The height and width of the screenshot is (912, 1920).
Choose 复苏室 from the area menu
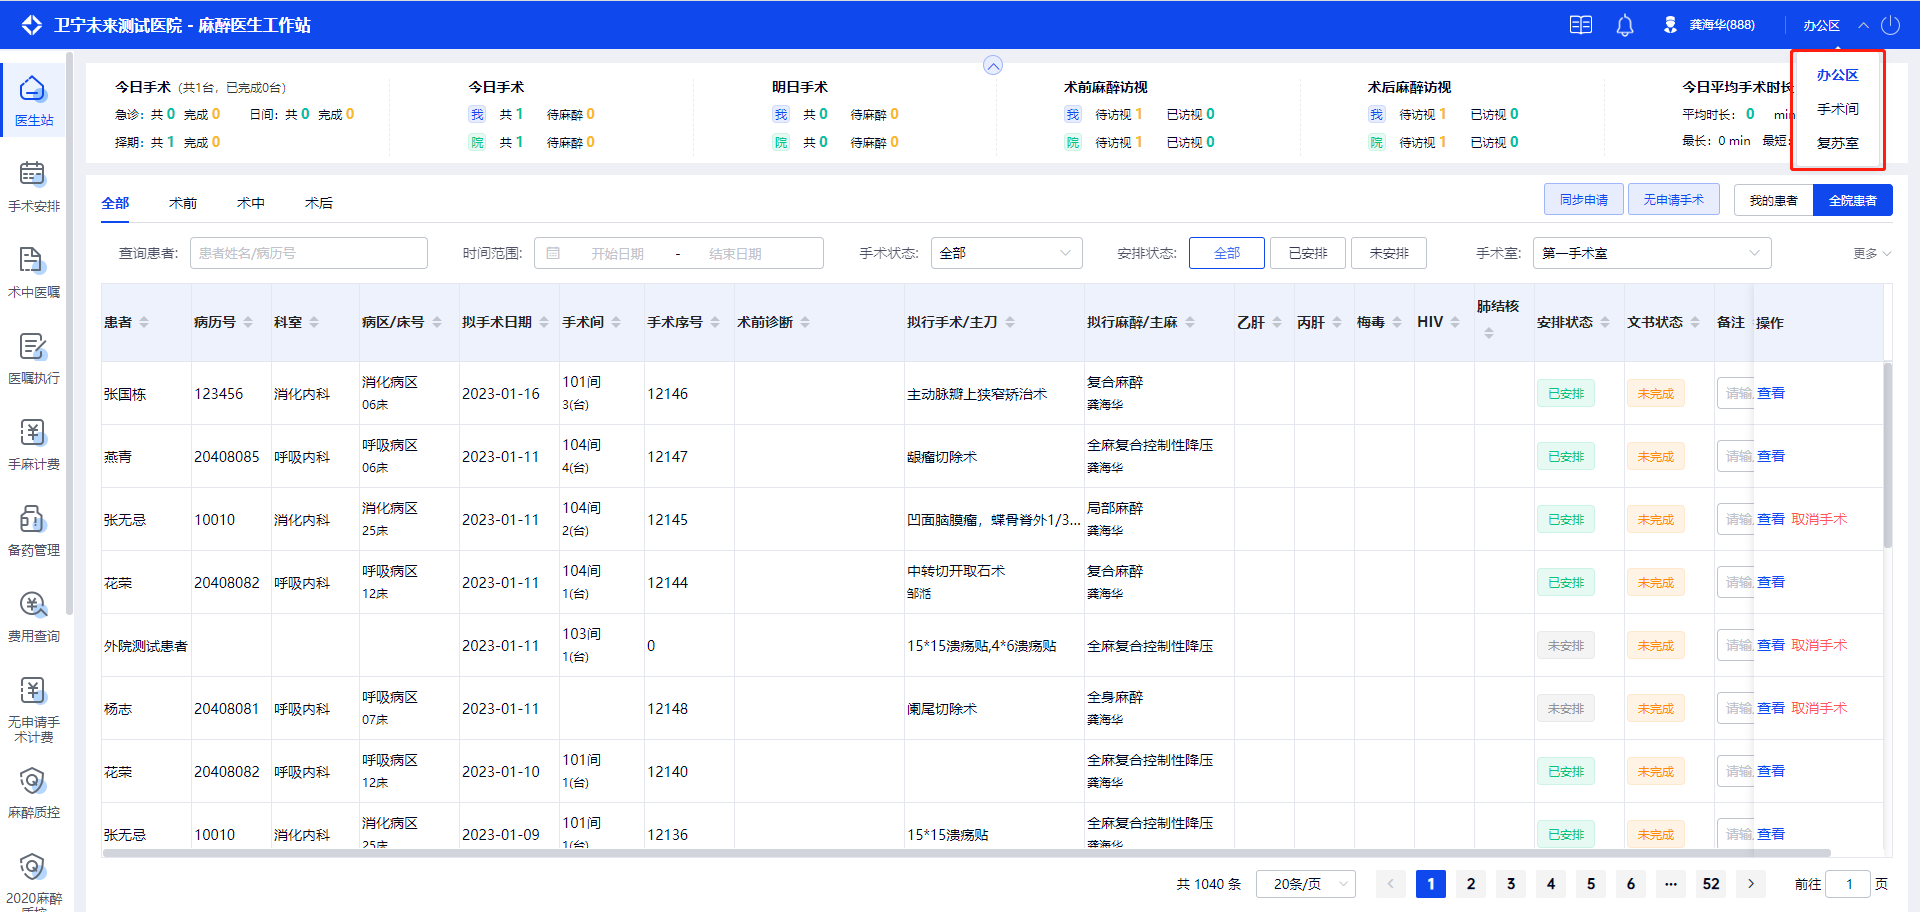coord(1837,143)
